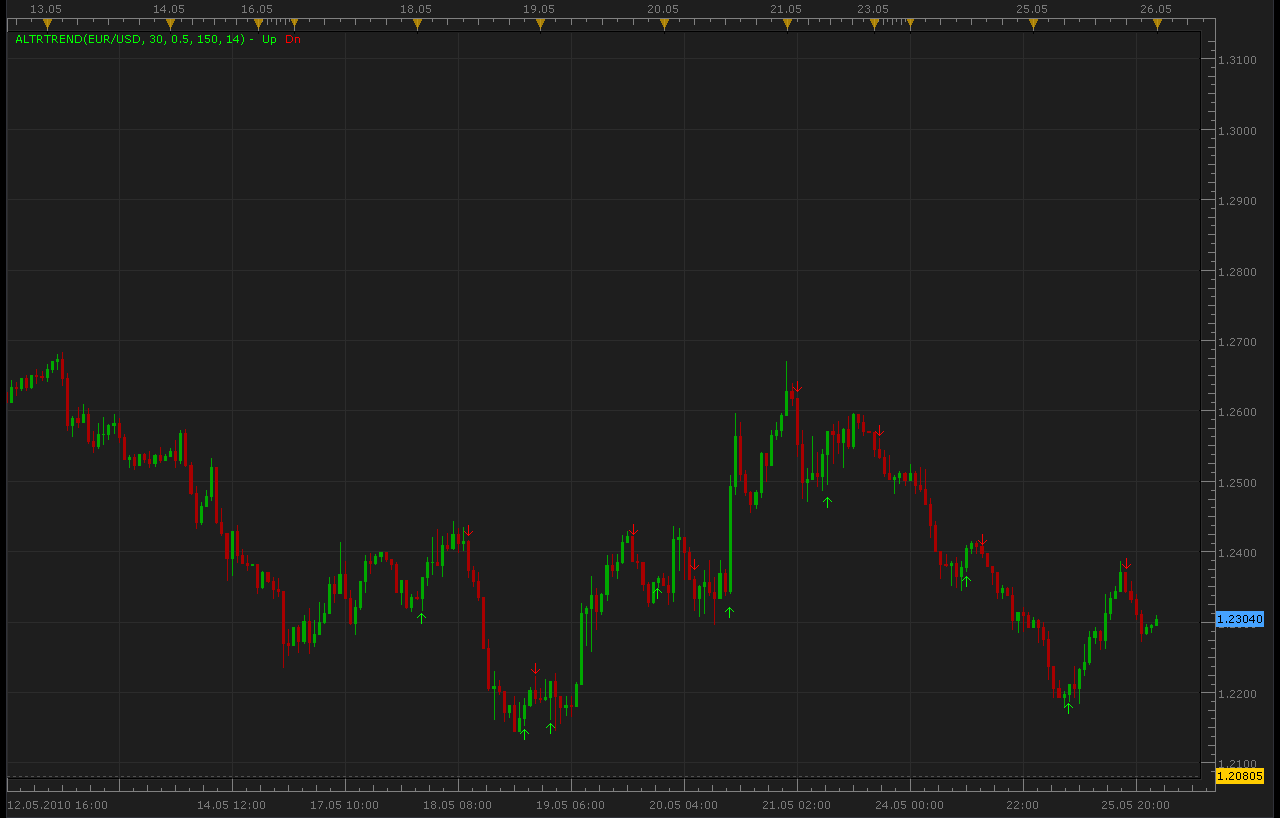Click the 24.05 00:00 time label

(x=909, y=805)
